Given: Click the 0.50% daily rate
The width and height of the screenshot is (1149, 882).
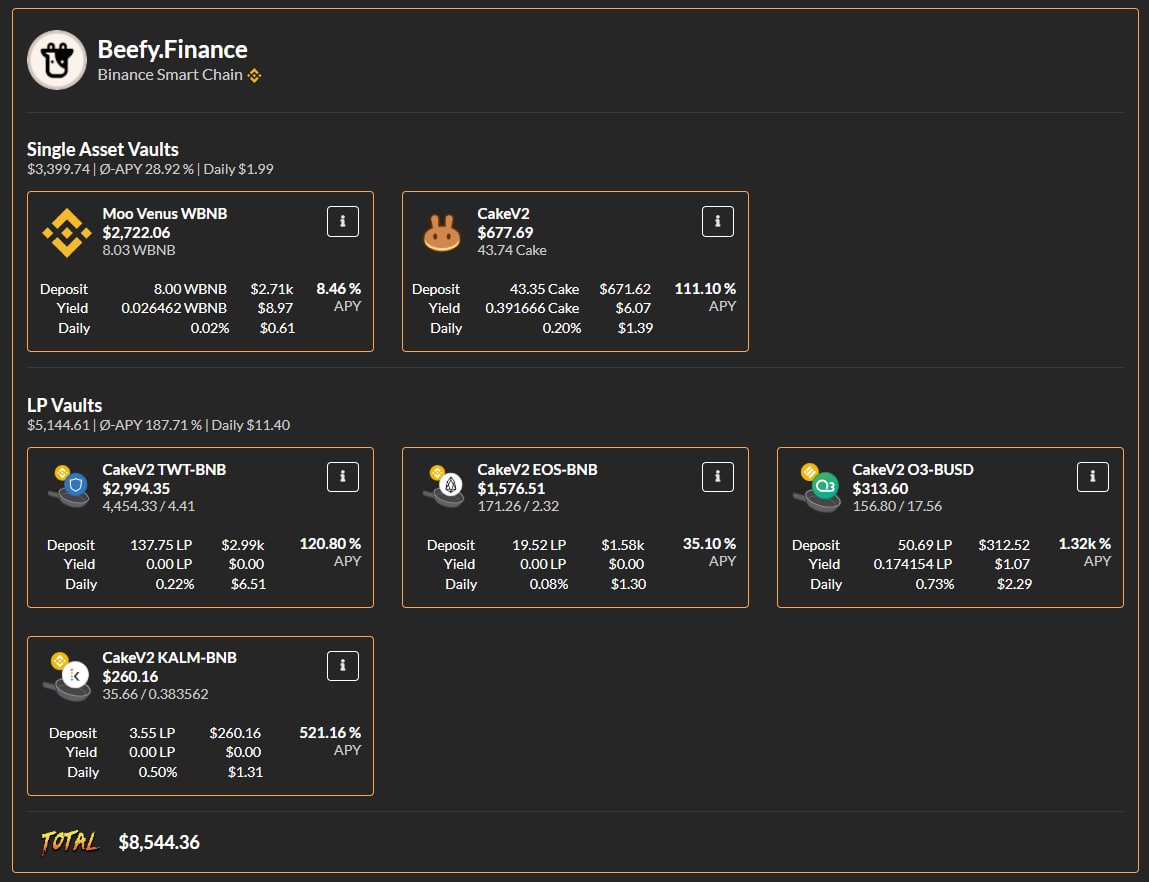Looking at the screenshot, I should click(x=158, y=772).
